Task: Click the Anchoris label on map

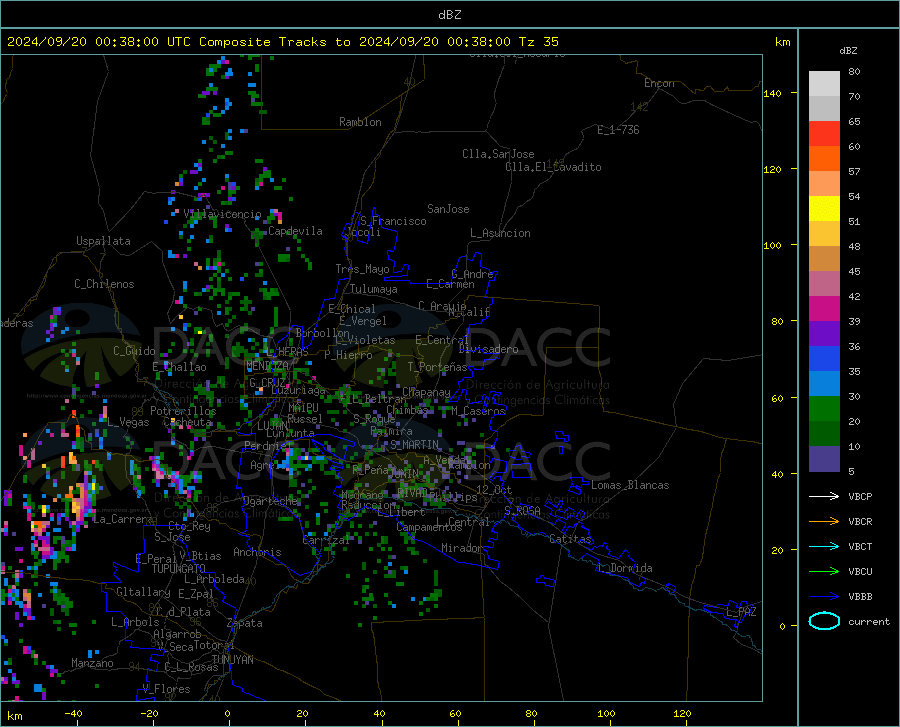Action: point(257,553)
